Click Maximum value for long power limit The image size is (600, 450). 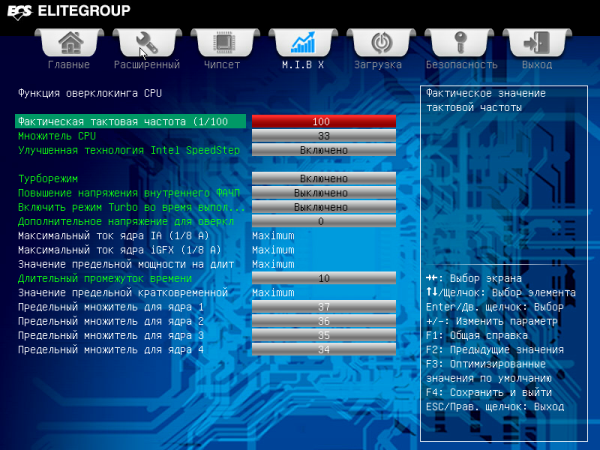coord(273,264)
